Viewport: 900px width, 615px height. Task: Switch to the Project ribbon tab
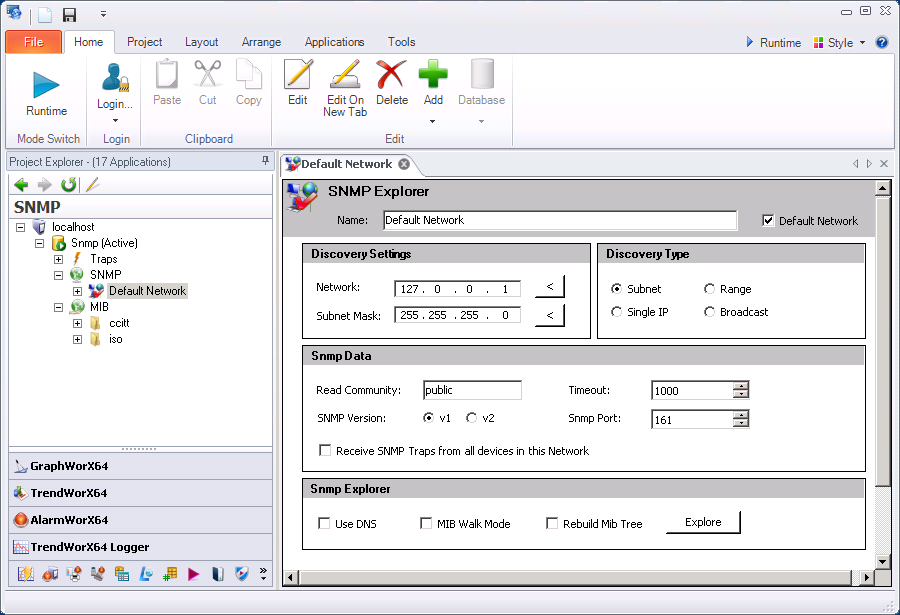[145, 42]
